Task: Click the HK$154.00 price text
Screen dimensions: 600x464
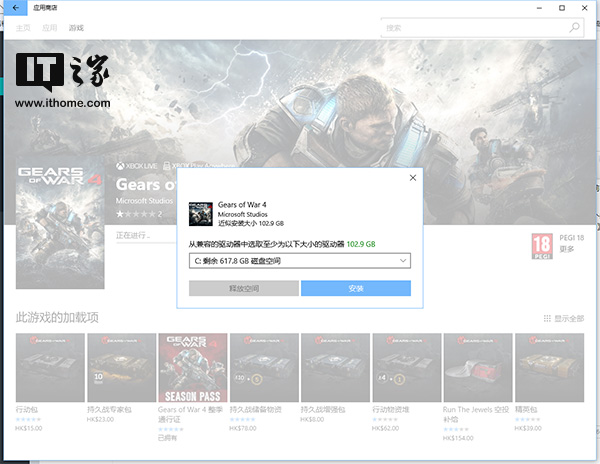Action: tap(458, 438)
